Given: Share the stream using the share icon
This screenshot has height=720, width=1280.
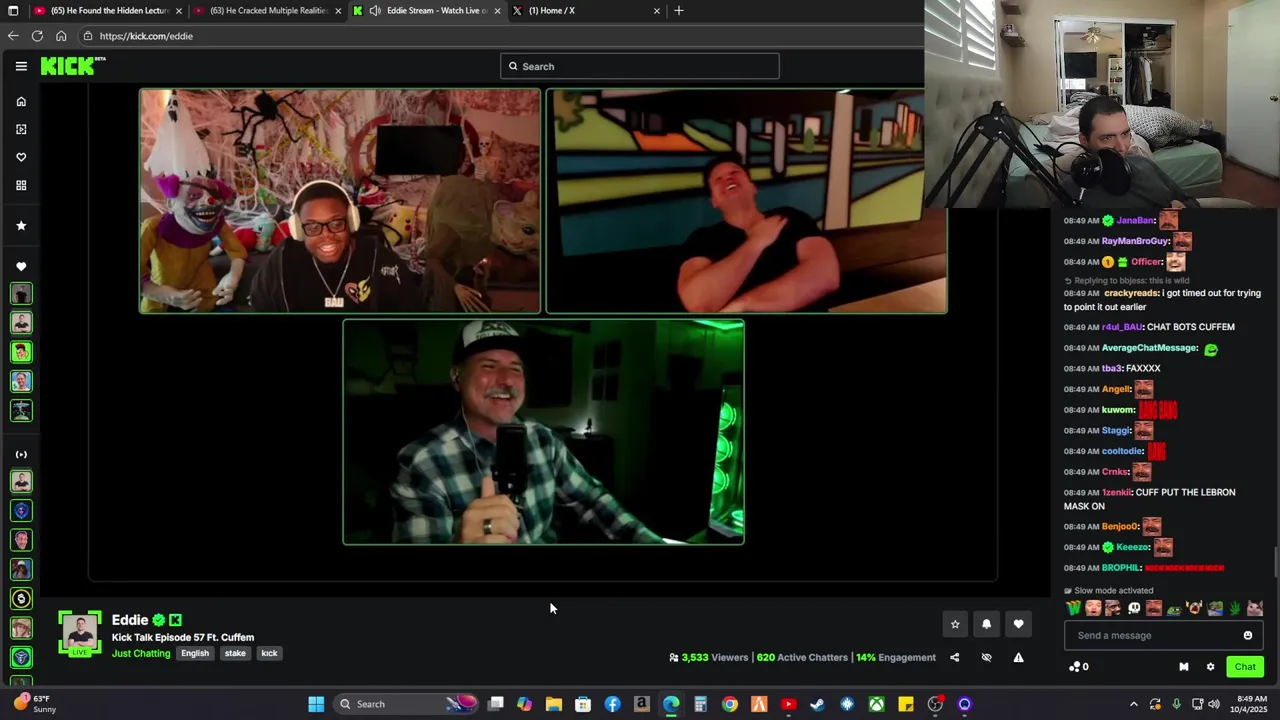Looking at the screenshot, I should (954, 657).
